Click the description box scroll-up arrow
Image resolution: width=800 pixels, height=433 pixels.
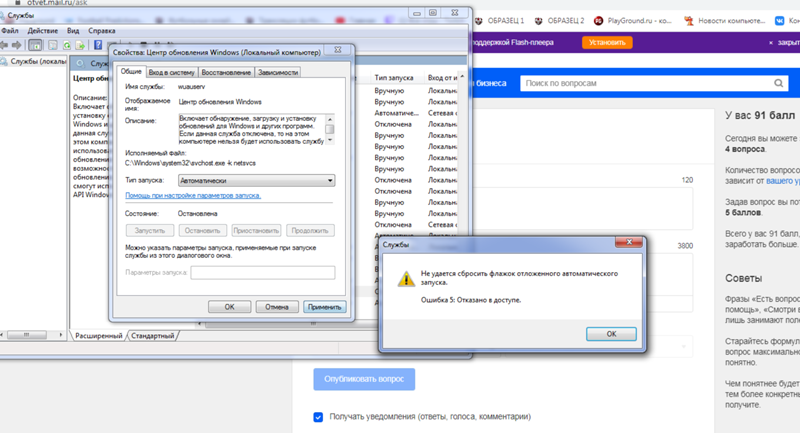tap(330, 118)
